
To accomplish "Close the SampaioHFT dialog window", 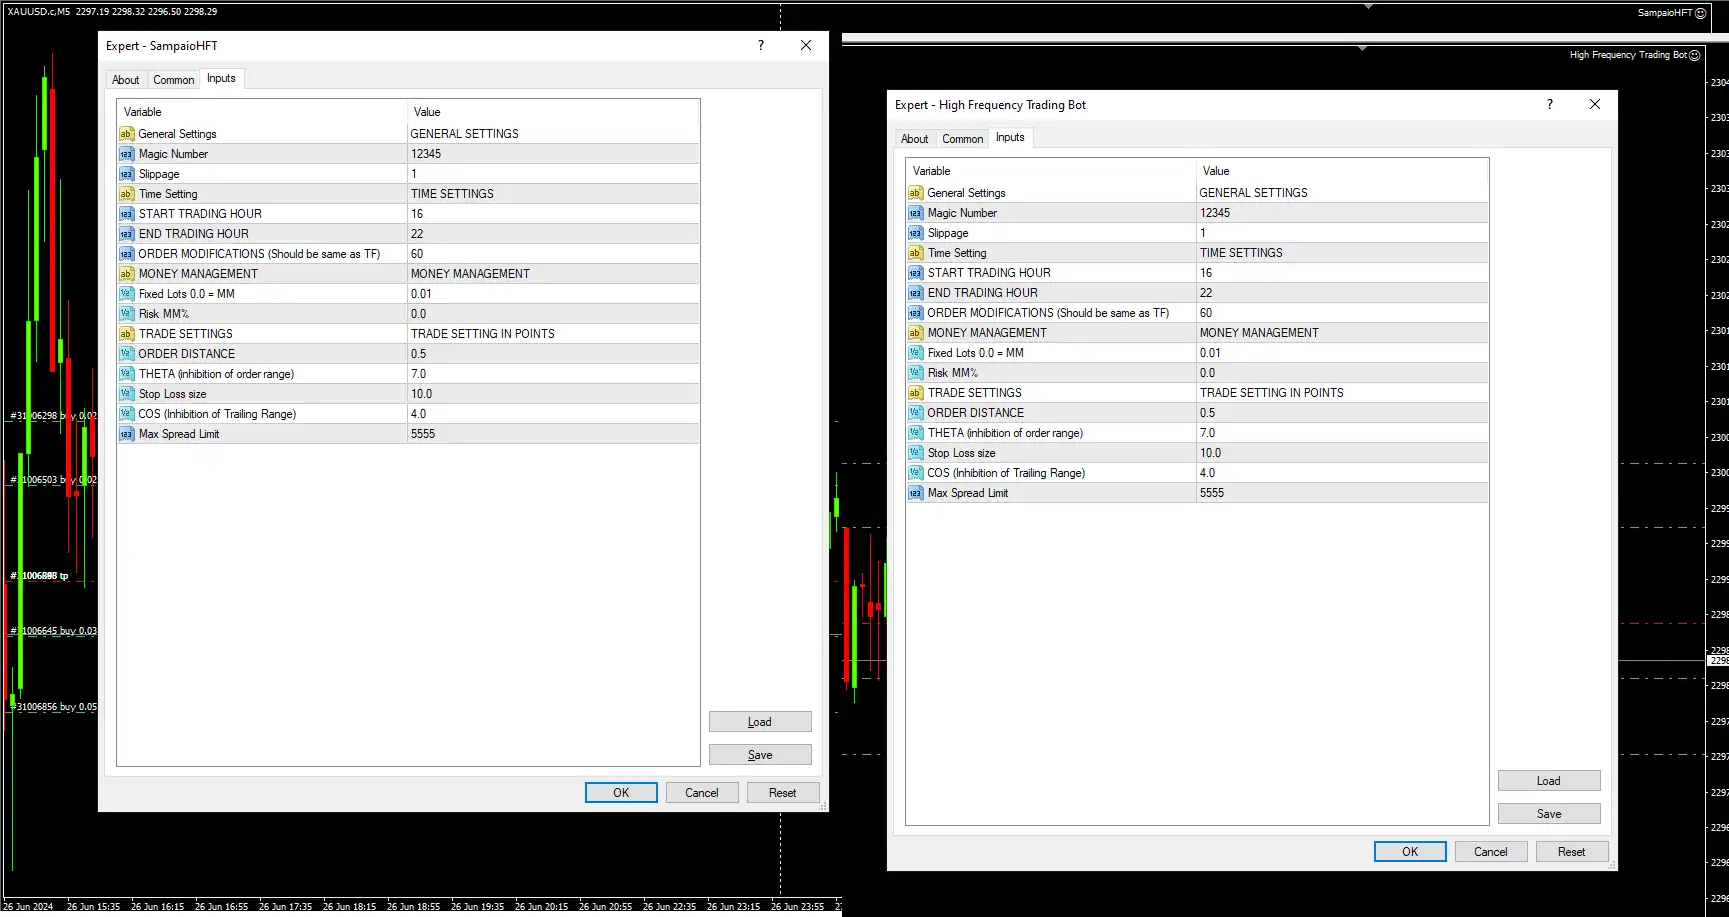I will pyautogui.click(x=806, y=45).
